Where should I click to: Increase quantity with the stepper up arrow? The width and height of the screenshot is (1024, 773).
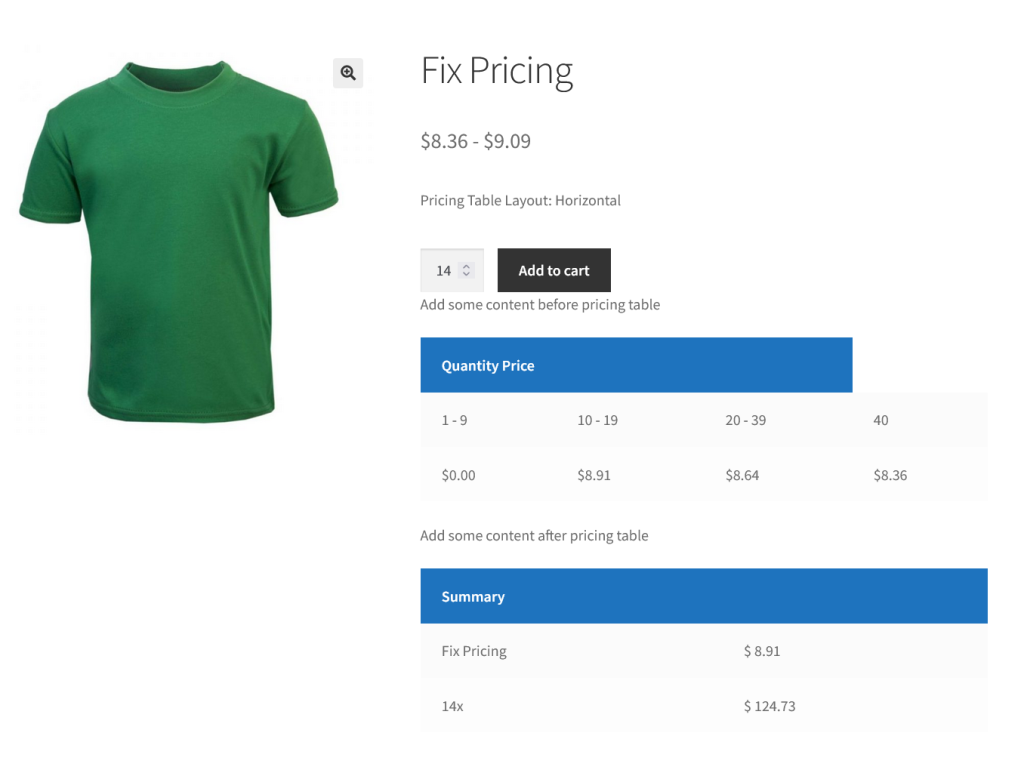pyautogui.click(x=466, y=266)
